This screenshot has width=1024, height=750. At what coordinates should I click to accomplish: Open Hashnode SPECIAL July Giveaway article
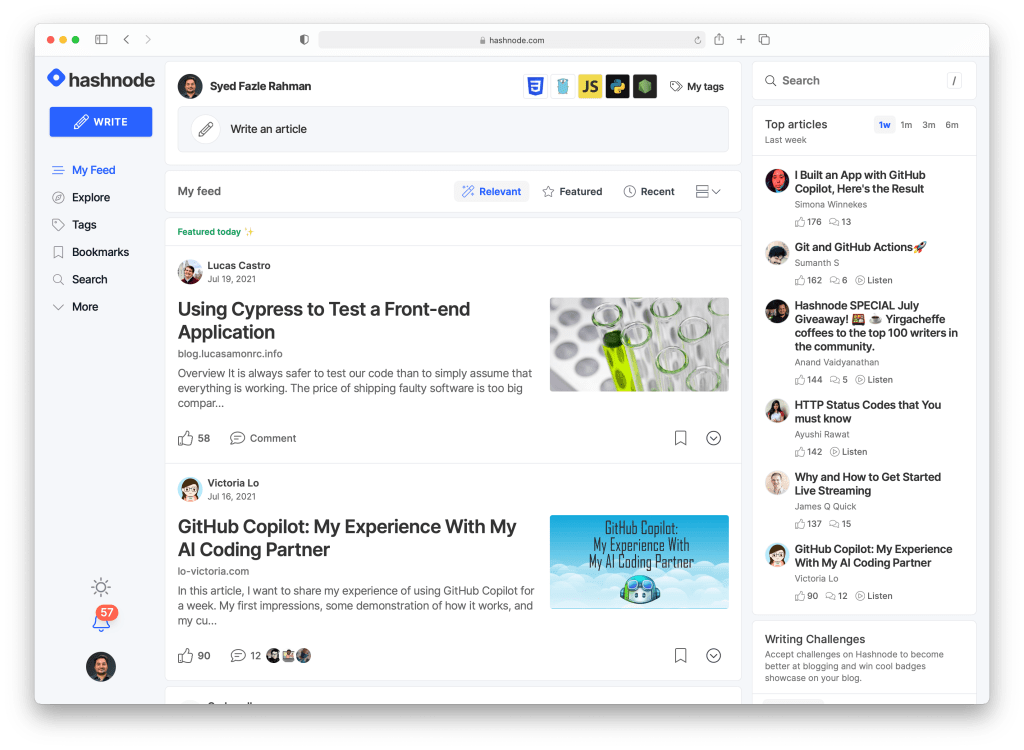coord(876,326)
